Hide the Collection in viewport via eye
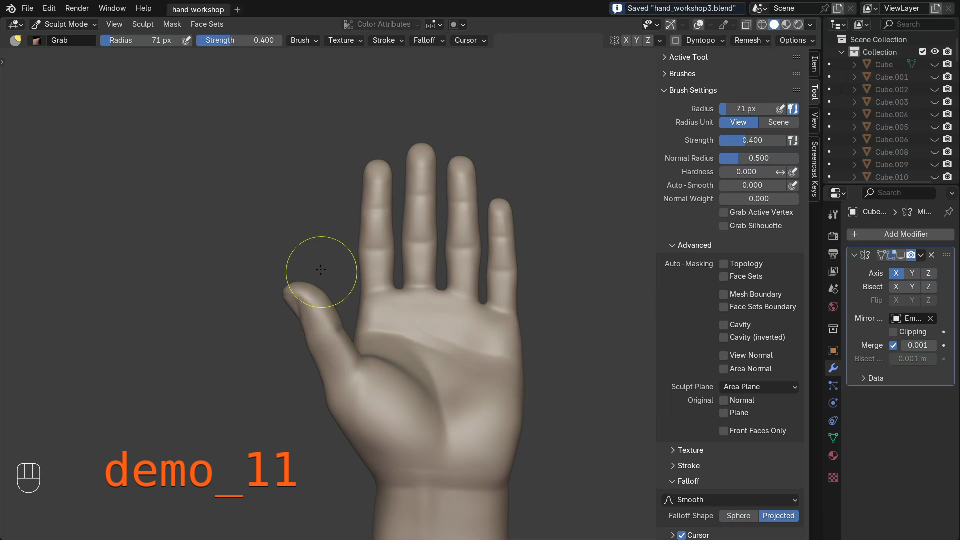 pos(935,52)
